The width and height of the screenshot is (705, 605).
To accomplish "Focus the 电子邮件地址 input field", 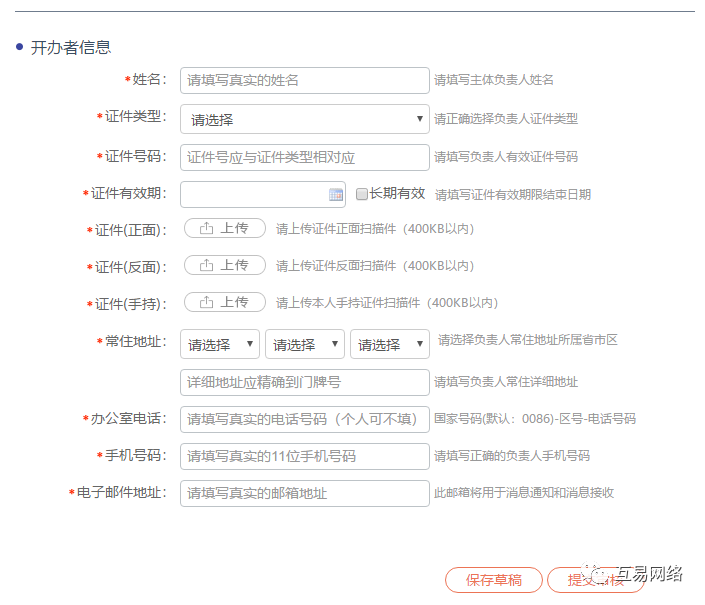I will pyautogui.click(x=304, y=494).
